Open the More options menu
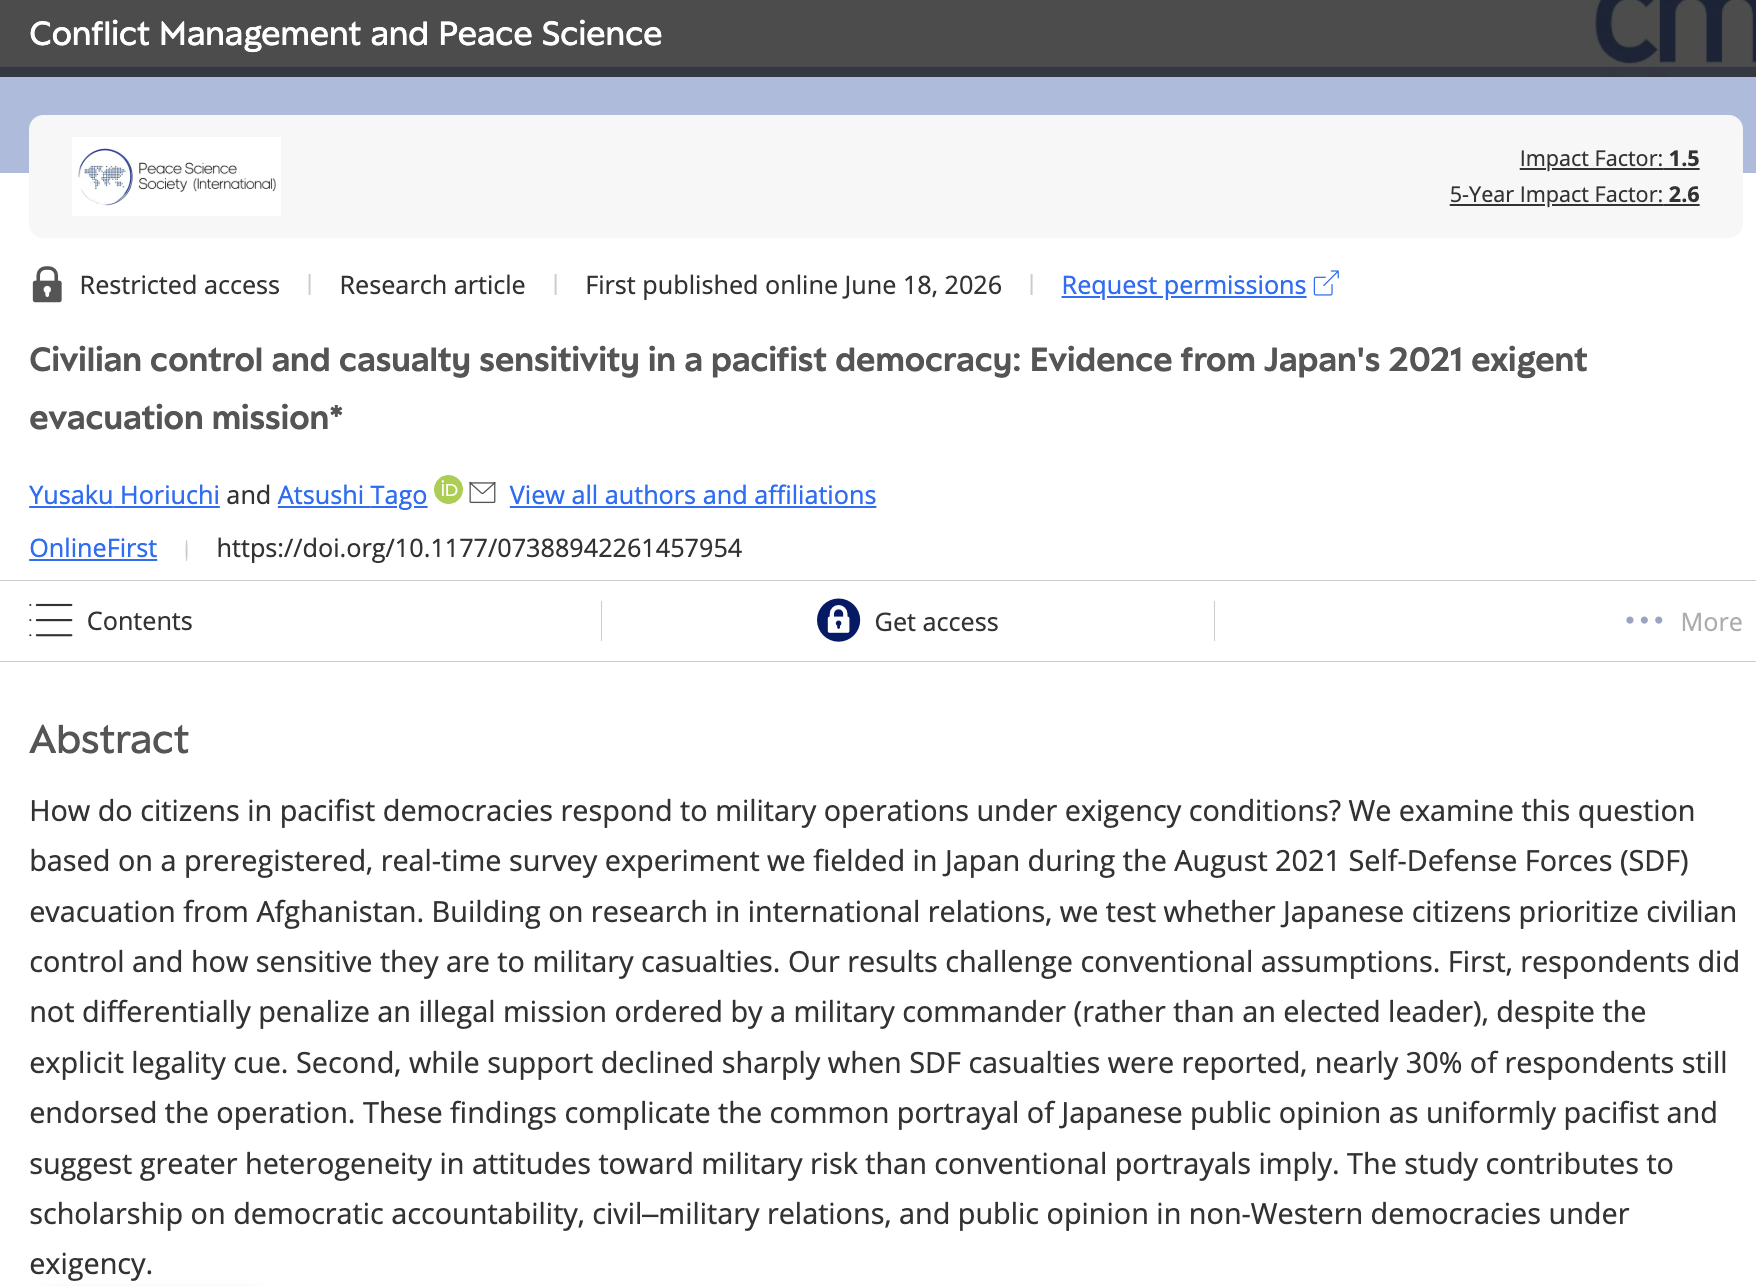The image size is (1756, 1286). pyautogui.click(x=1684, y=622)
